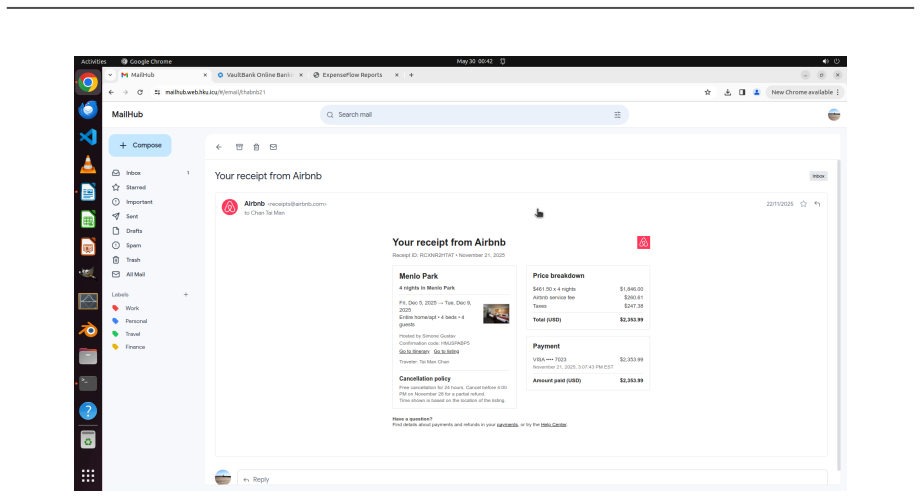This screenshot has height=497, width=921.
Task: Open search filter options icon
Action: click(617, 115)
